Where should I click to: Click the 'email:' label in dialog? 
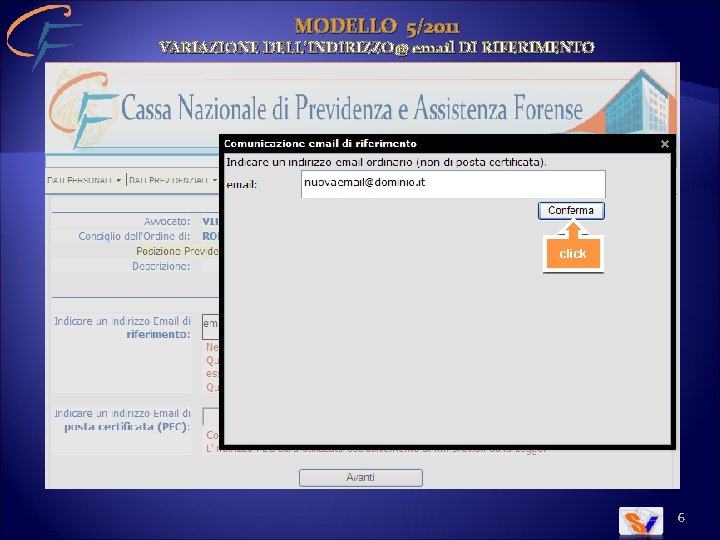(242, 185)
